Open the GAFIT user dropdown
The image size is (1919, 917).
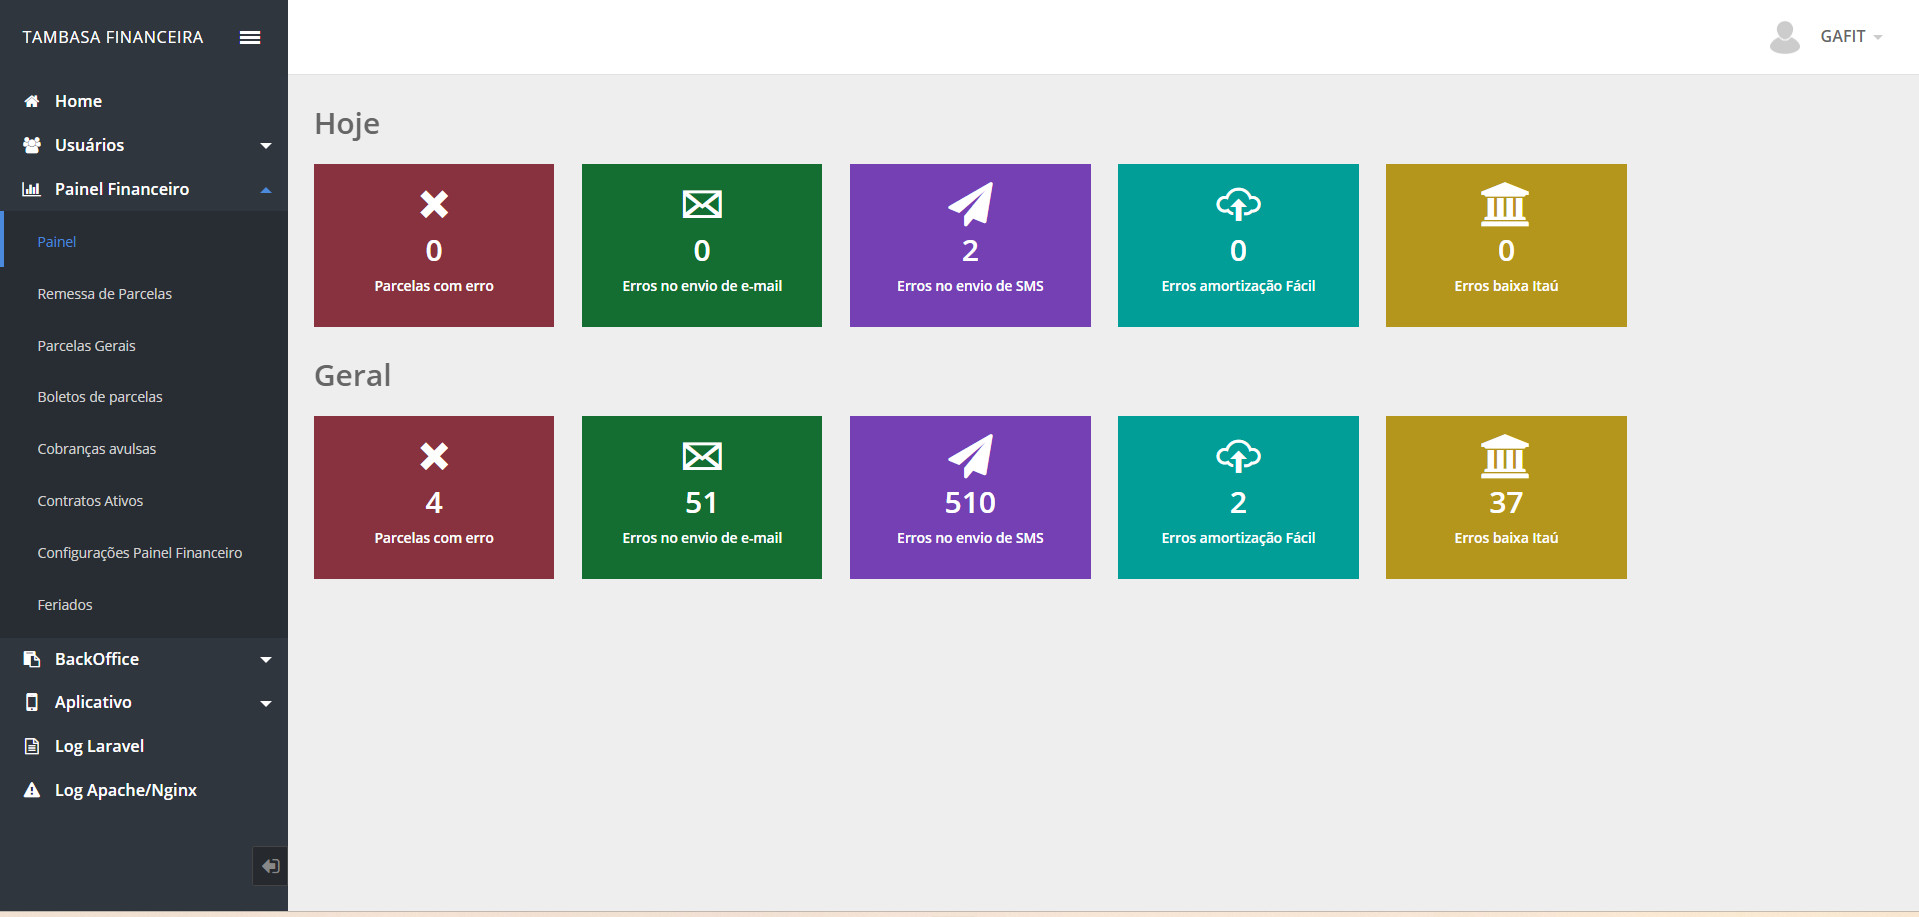click(x=1850, y=37)
